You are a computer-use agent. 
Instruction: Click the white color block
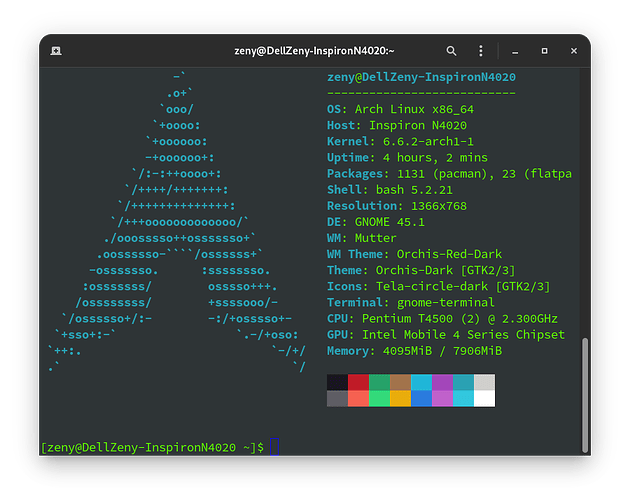point(485,399)
